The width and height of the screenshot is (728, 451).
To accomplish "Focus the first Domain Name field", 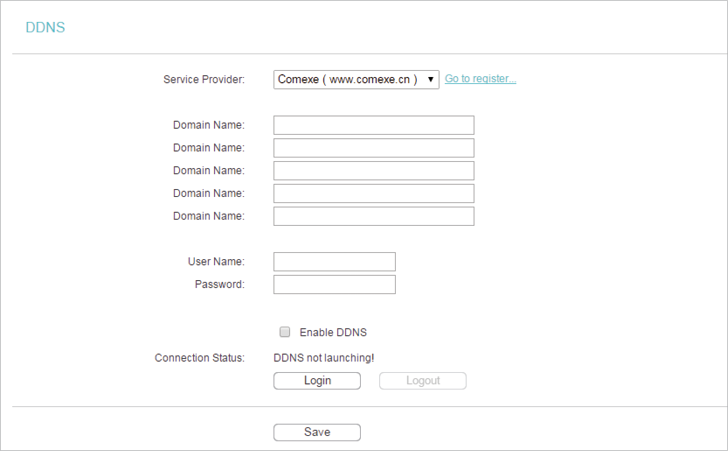I will 374,125.
